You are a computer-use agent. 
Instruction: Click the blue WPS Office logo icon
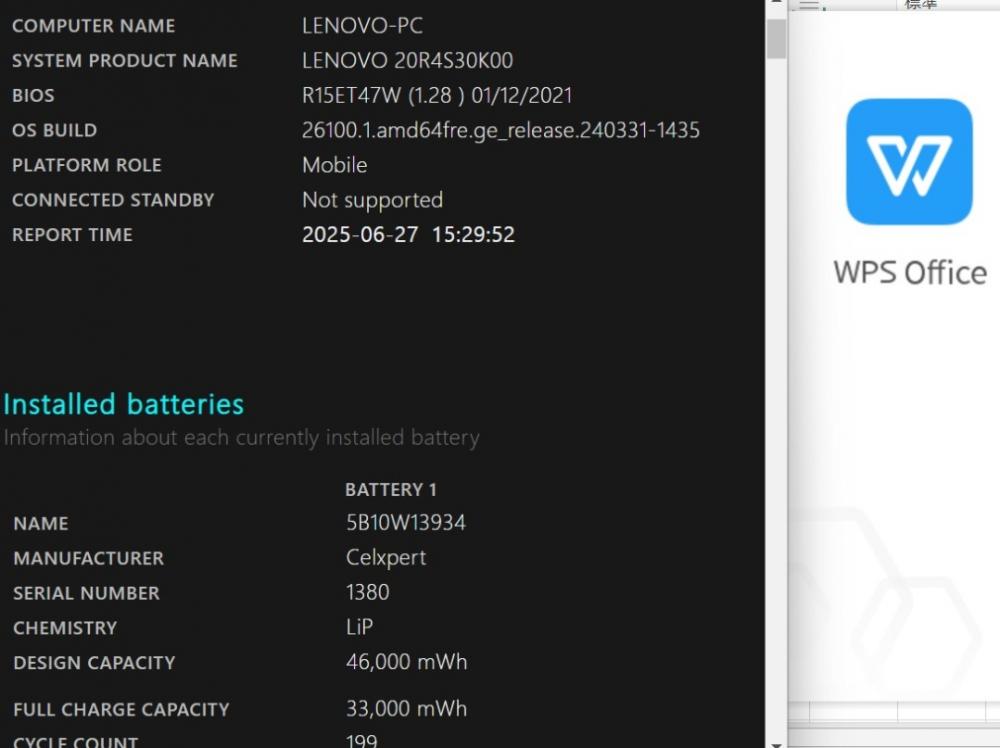pos(909,161)
